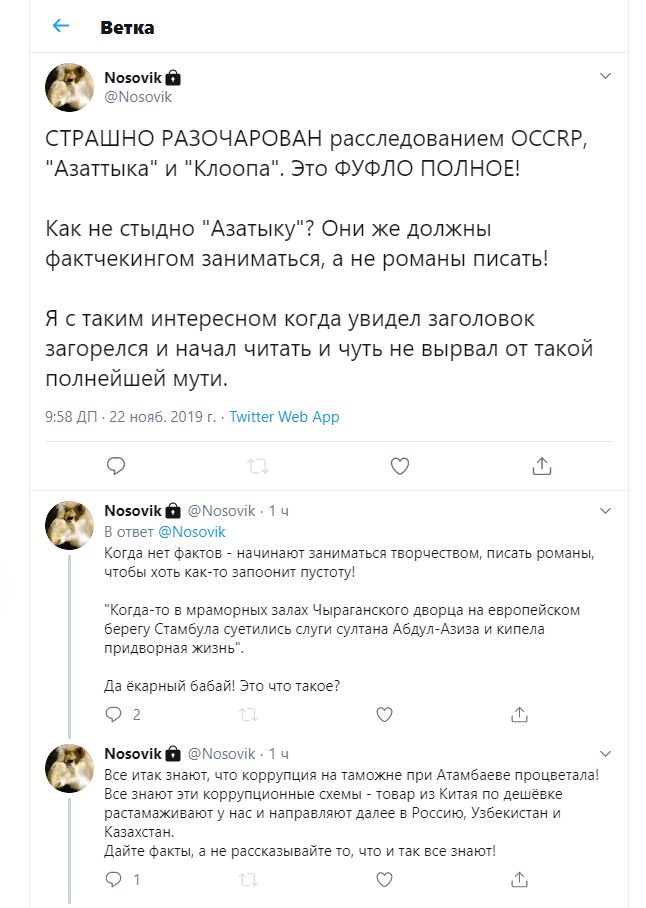Reply to the tweet about Атамбаеве

[x=115, y=880]
